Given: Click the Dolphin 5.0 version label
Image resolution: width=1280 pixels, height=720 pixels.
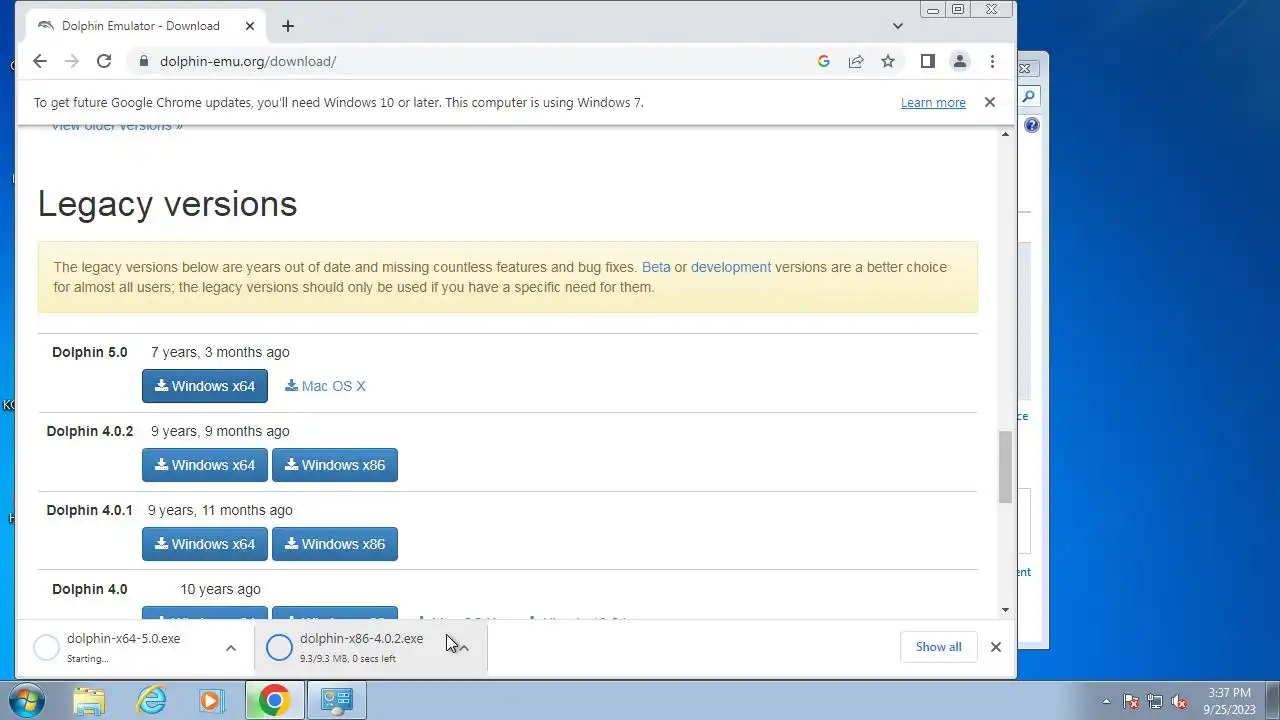Looking at the screenshot, I should tap(90, 352).
